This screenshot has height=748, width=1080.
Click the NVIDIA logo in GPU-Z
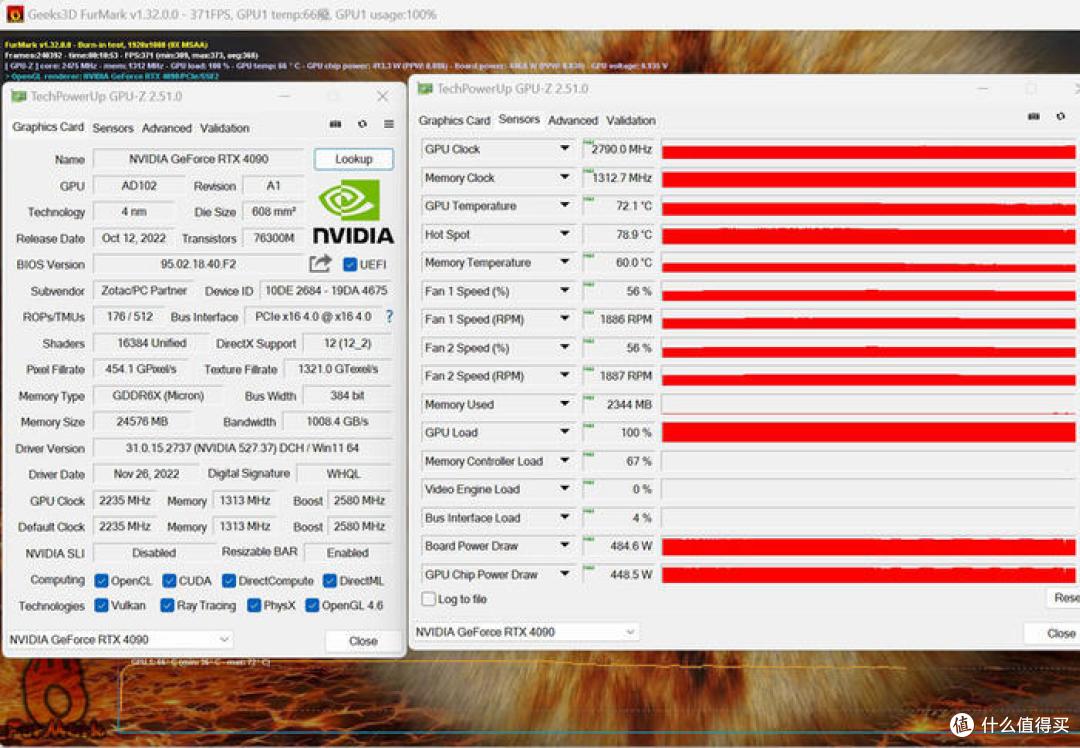click(x=353, y=212)
